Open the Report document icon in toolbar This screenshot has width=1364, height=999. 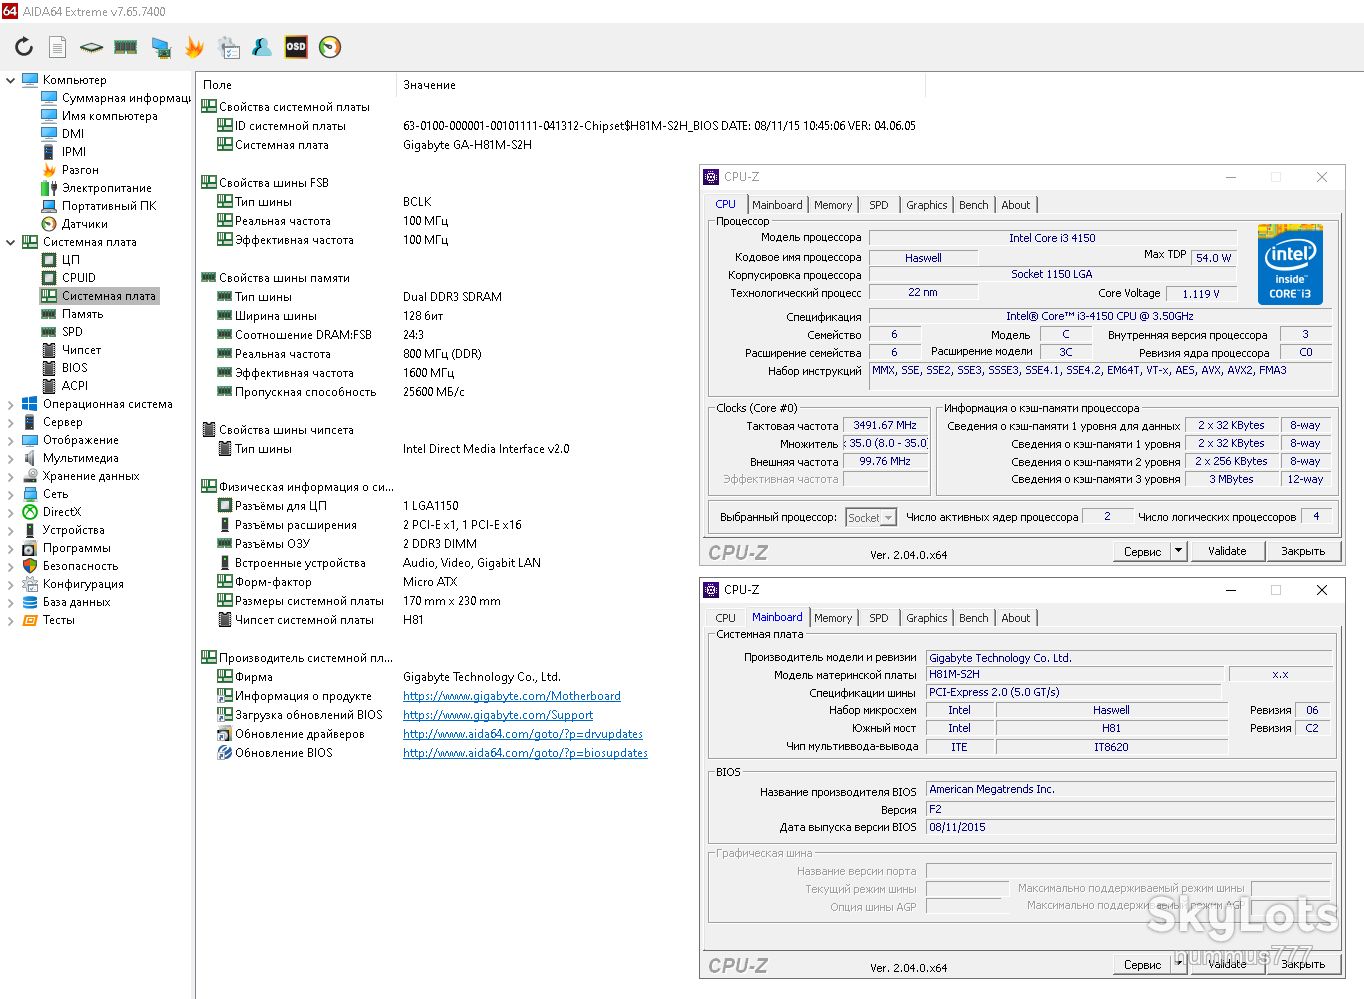(58, 47)
